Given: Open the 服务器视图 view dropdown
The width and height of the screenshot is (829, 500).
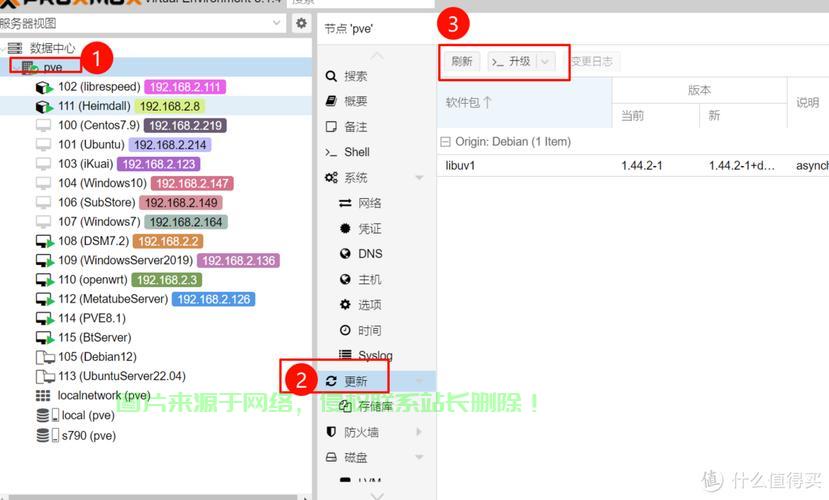Looking at the screenshot, I should coord(277,23).
